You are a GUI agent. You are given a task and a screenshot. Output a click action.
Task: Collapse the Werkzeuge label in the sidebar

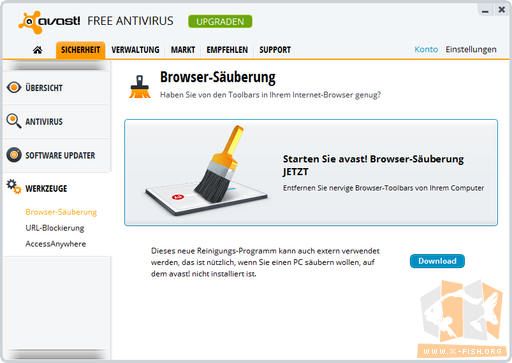pyautogui.click(x=46, y=189)
